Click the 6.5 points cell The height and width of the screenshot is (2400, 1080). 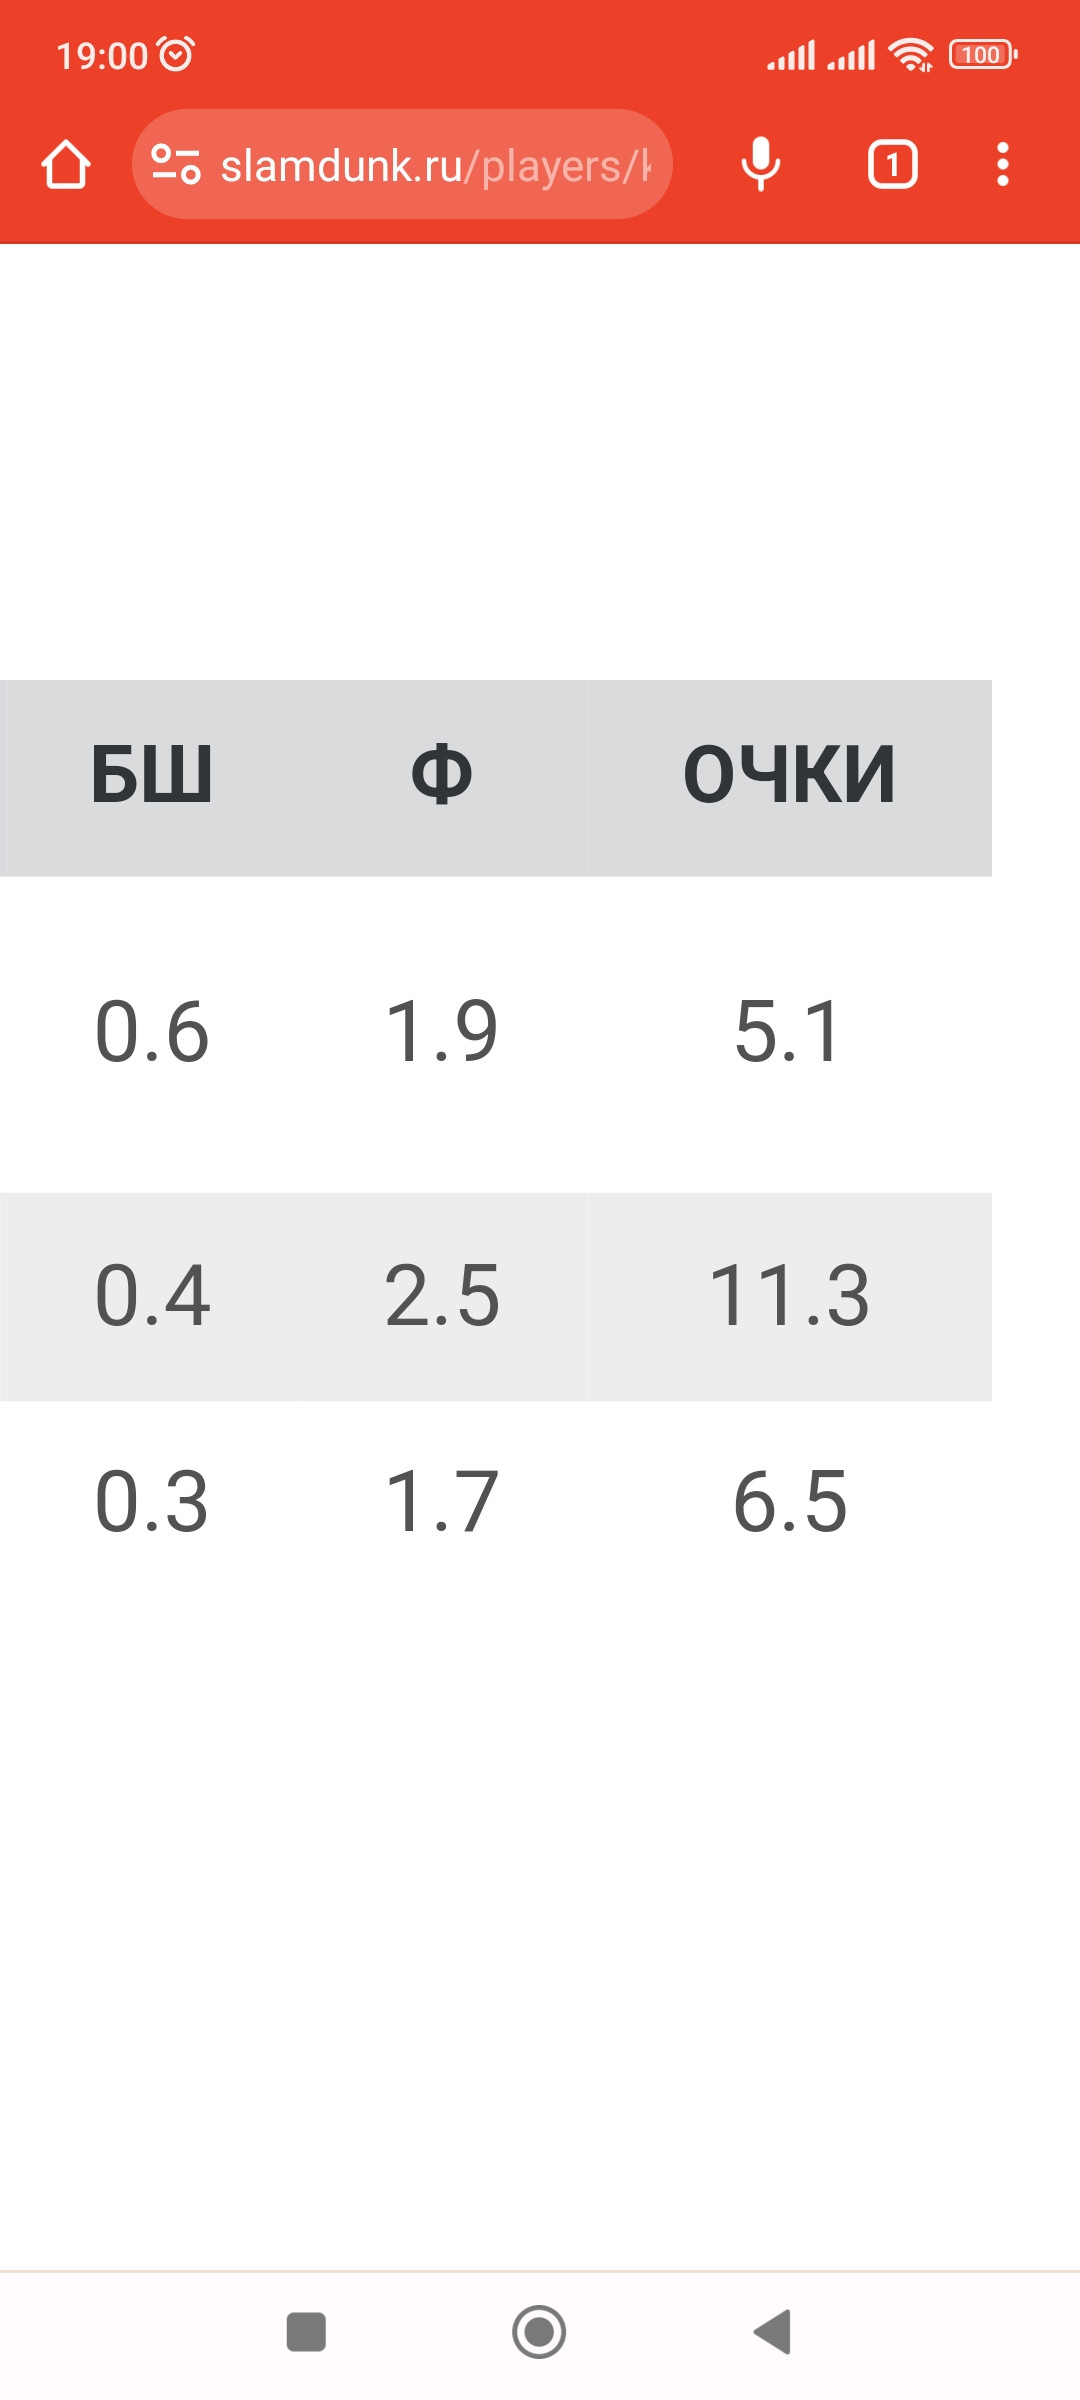789,1502
